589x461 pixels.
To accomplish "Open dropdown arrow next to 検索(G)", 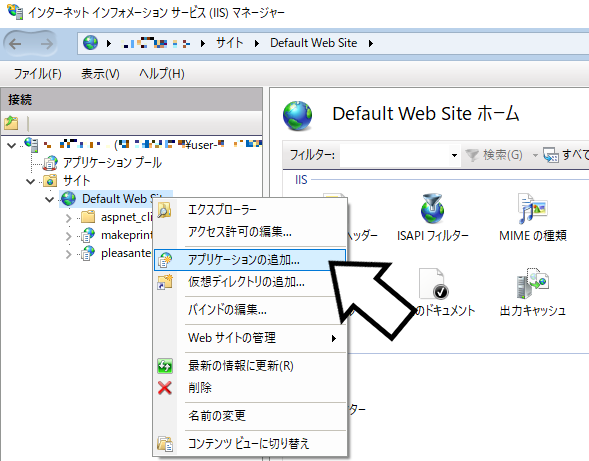I will coord(535,155).
